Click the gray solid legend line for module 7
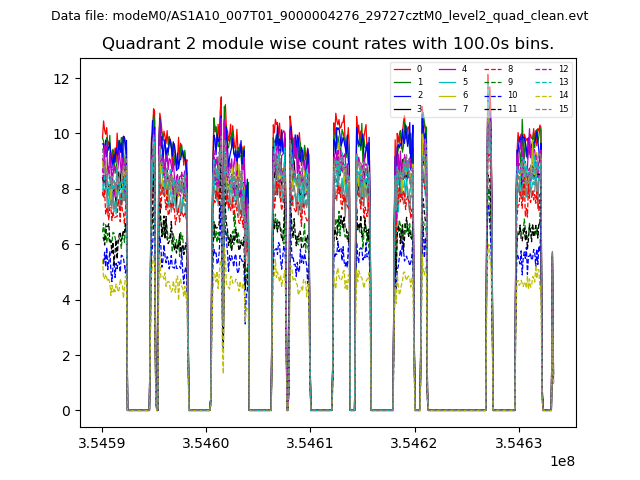 [447, 108]
